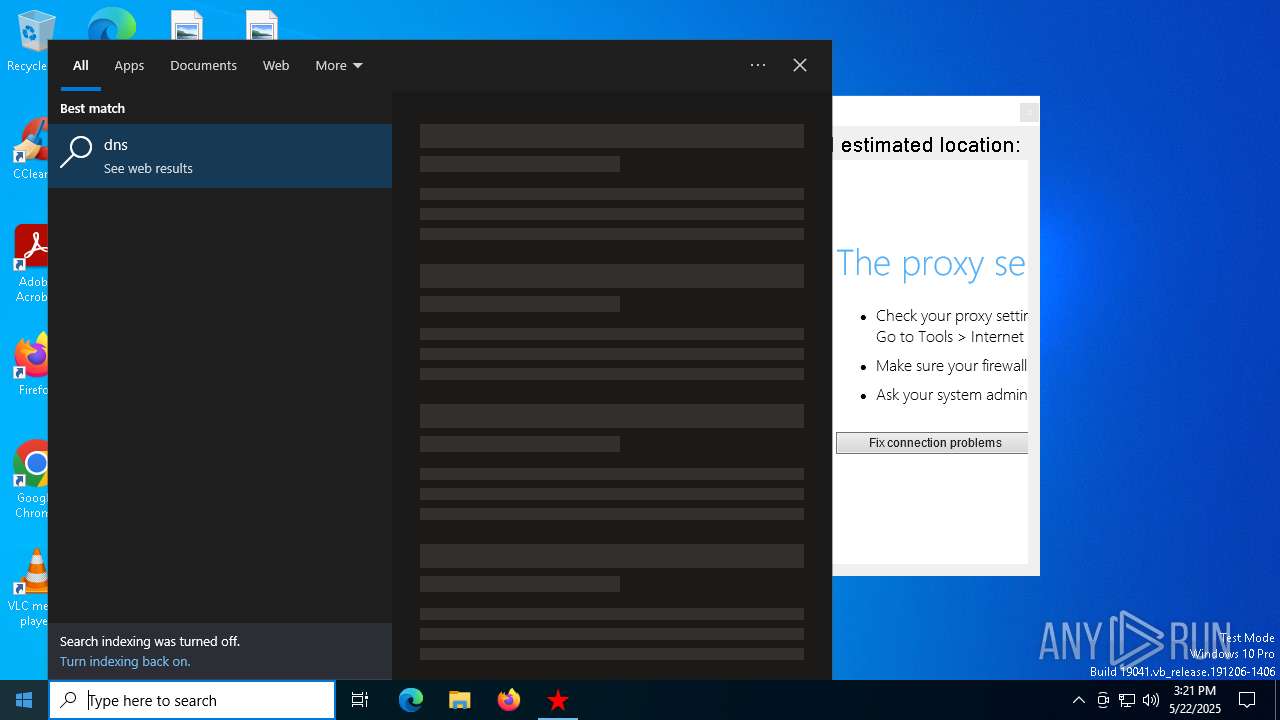The width and height of the screenshot is (1280, 720).
Task: Select the CCleaner desktop shortcut
Action: [x=30, y=150]
